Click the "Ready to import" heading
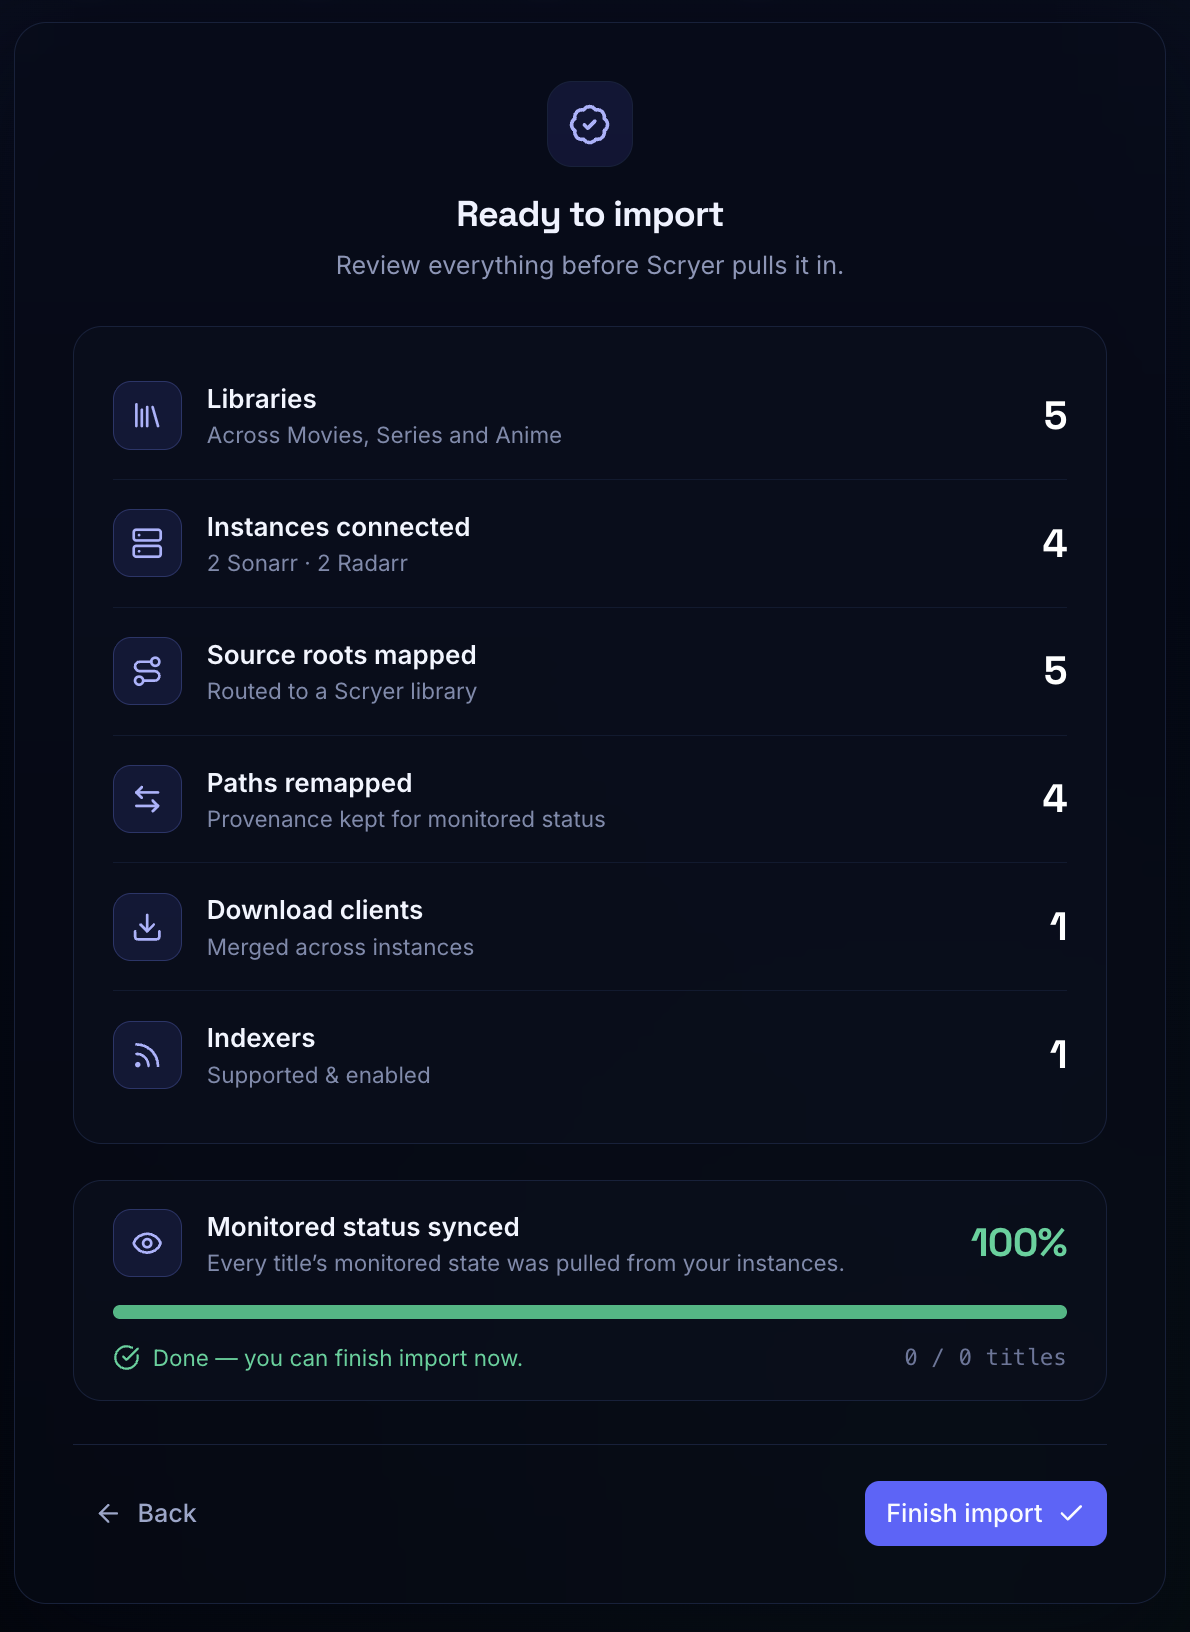The width and height of the screenshot is (1190, 1632). point(590,214)
